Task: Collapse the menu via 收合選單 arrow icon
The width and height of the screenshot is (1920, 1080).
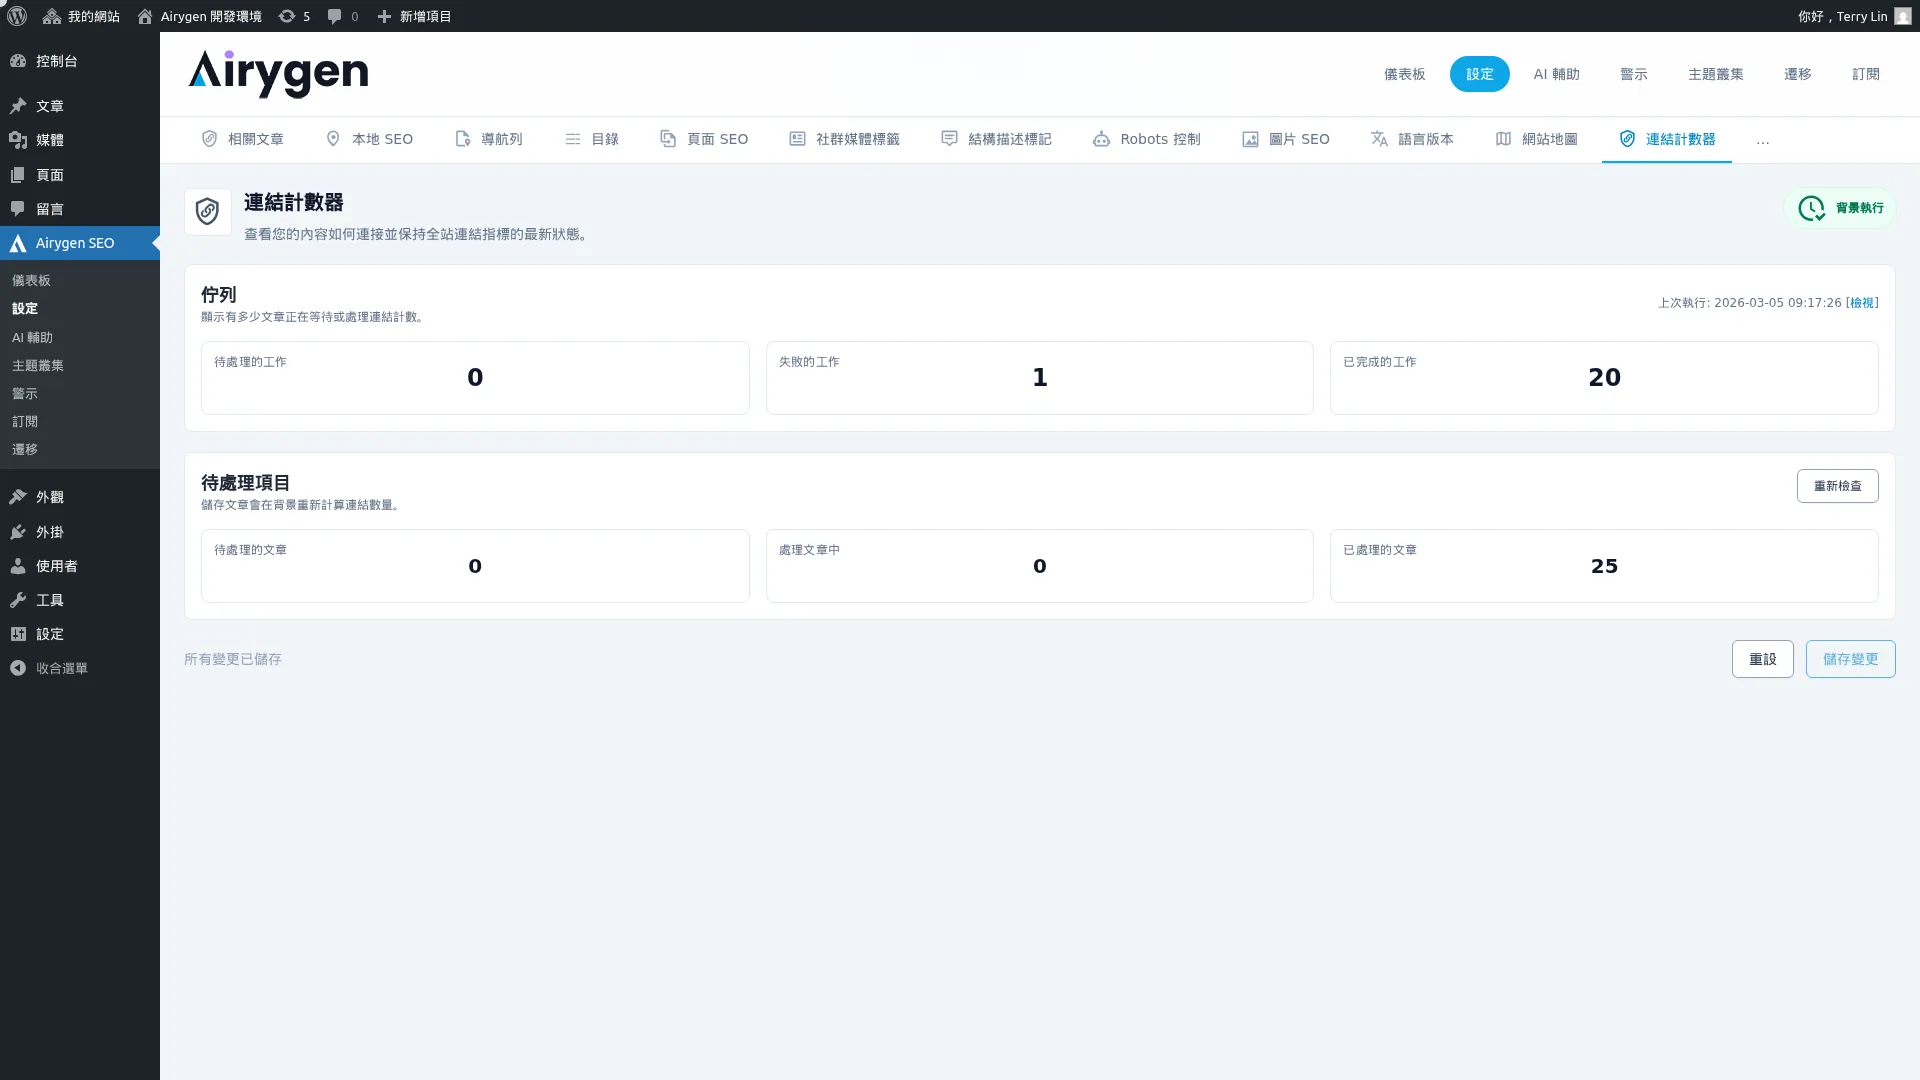Action: tap(18, 668)
